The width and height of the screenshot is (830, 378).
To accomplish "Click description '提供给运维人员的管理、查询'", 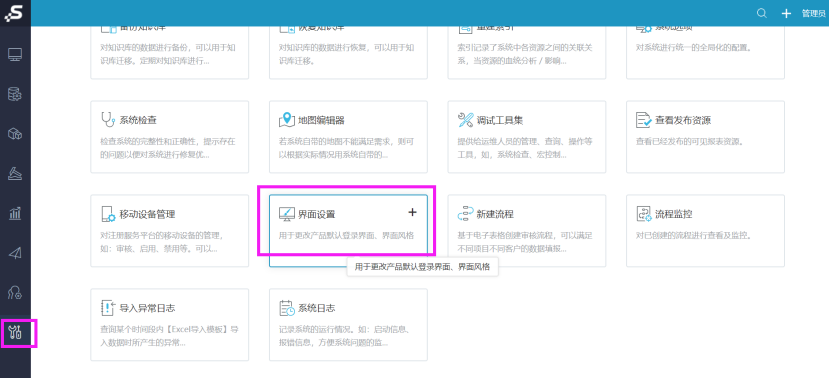I will click(525, 148).
